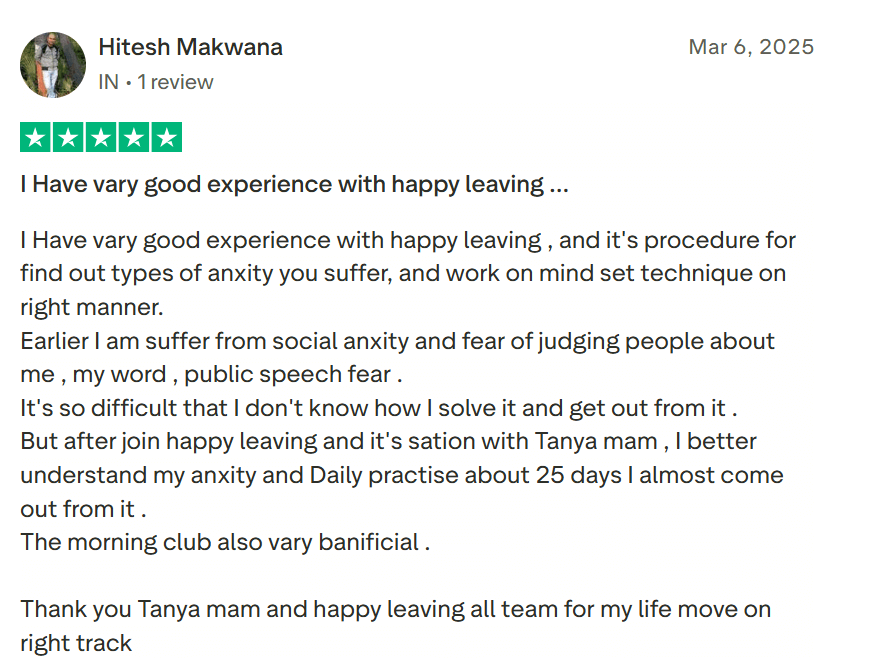Click the line starting "But after join"
Screen dimensions: 879x658
388,441
